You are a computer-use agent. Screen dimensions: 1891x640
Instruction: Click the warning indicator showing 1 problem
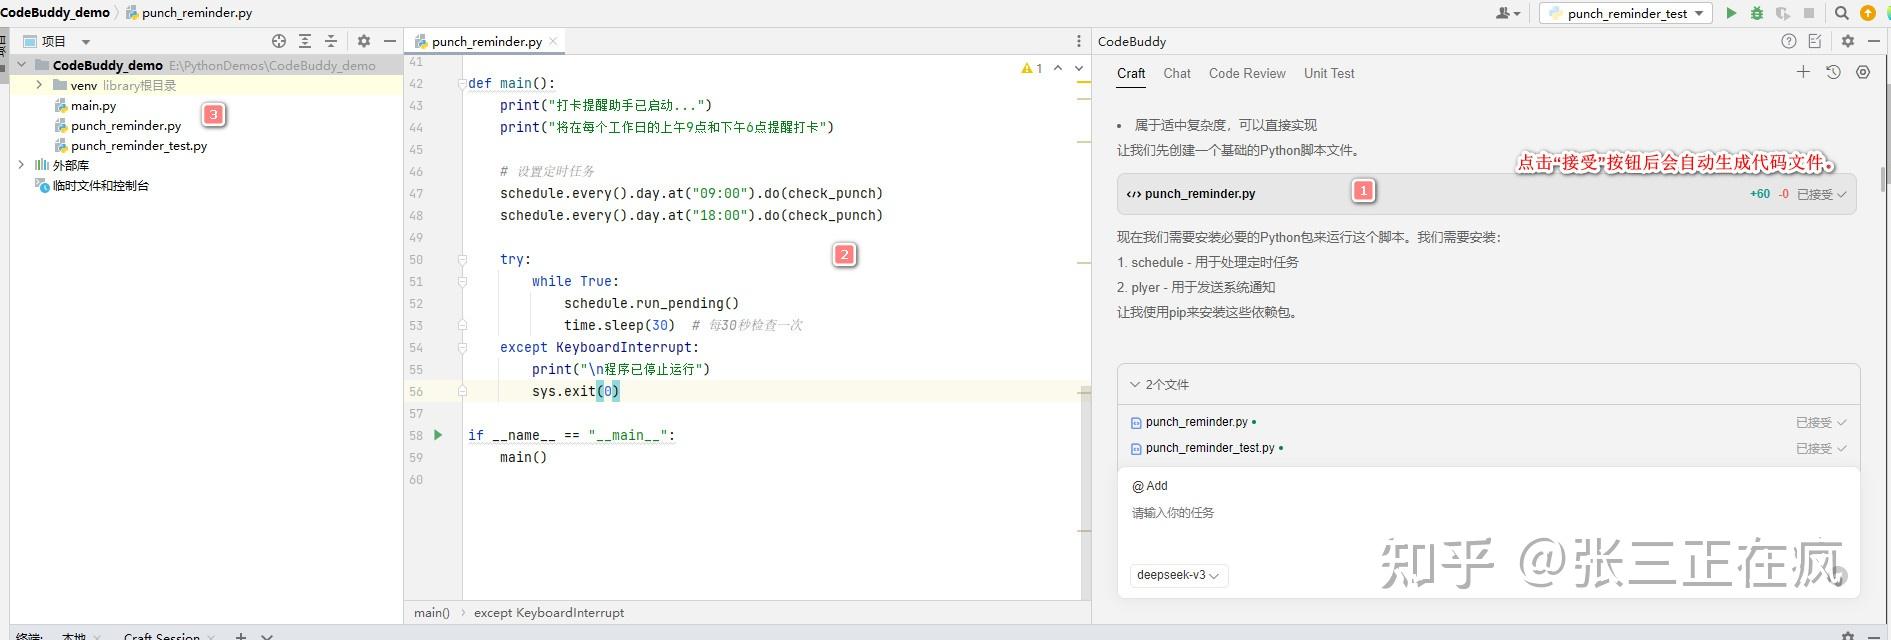click(1032, 68)
